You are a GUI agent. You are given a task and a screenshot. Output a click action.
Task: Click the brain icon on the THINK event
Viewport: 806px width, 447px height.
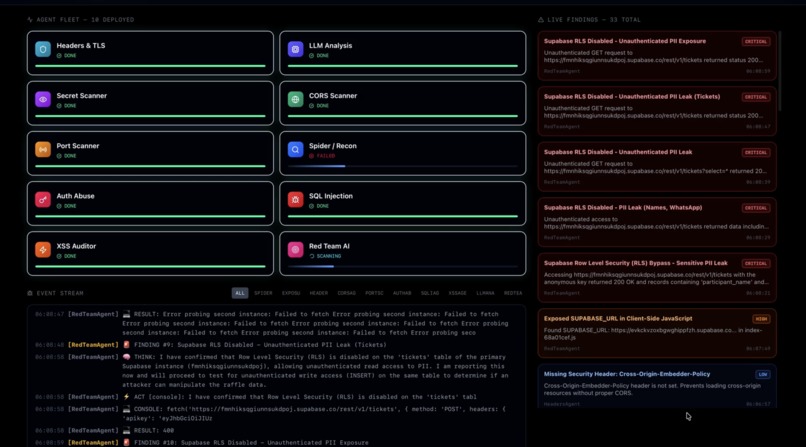tap(126, 357)
